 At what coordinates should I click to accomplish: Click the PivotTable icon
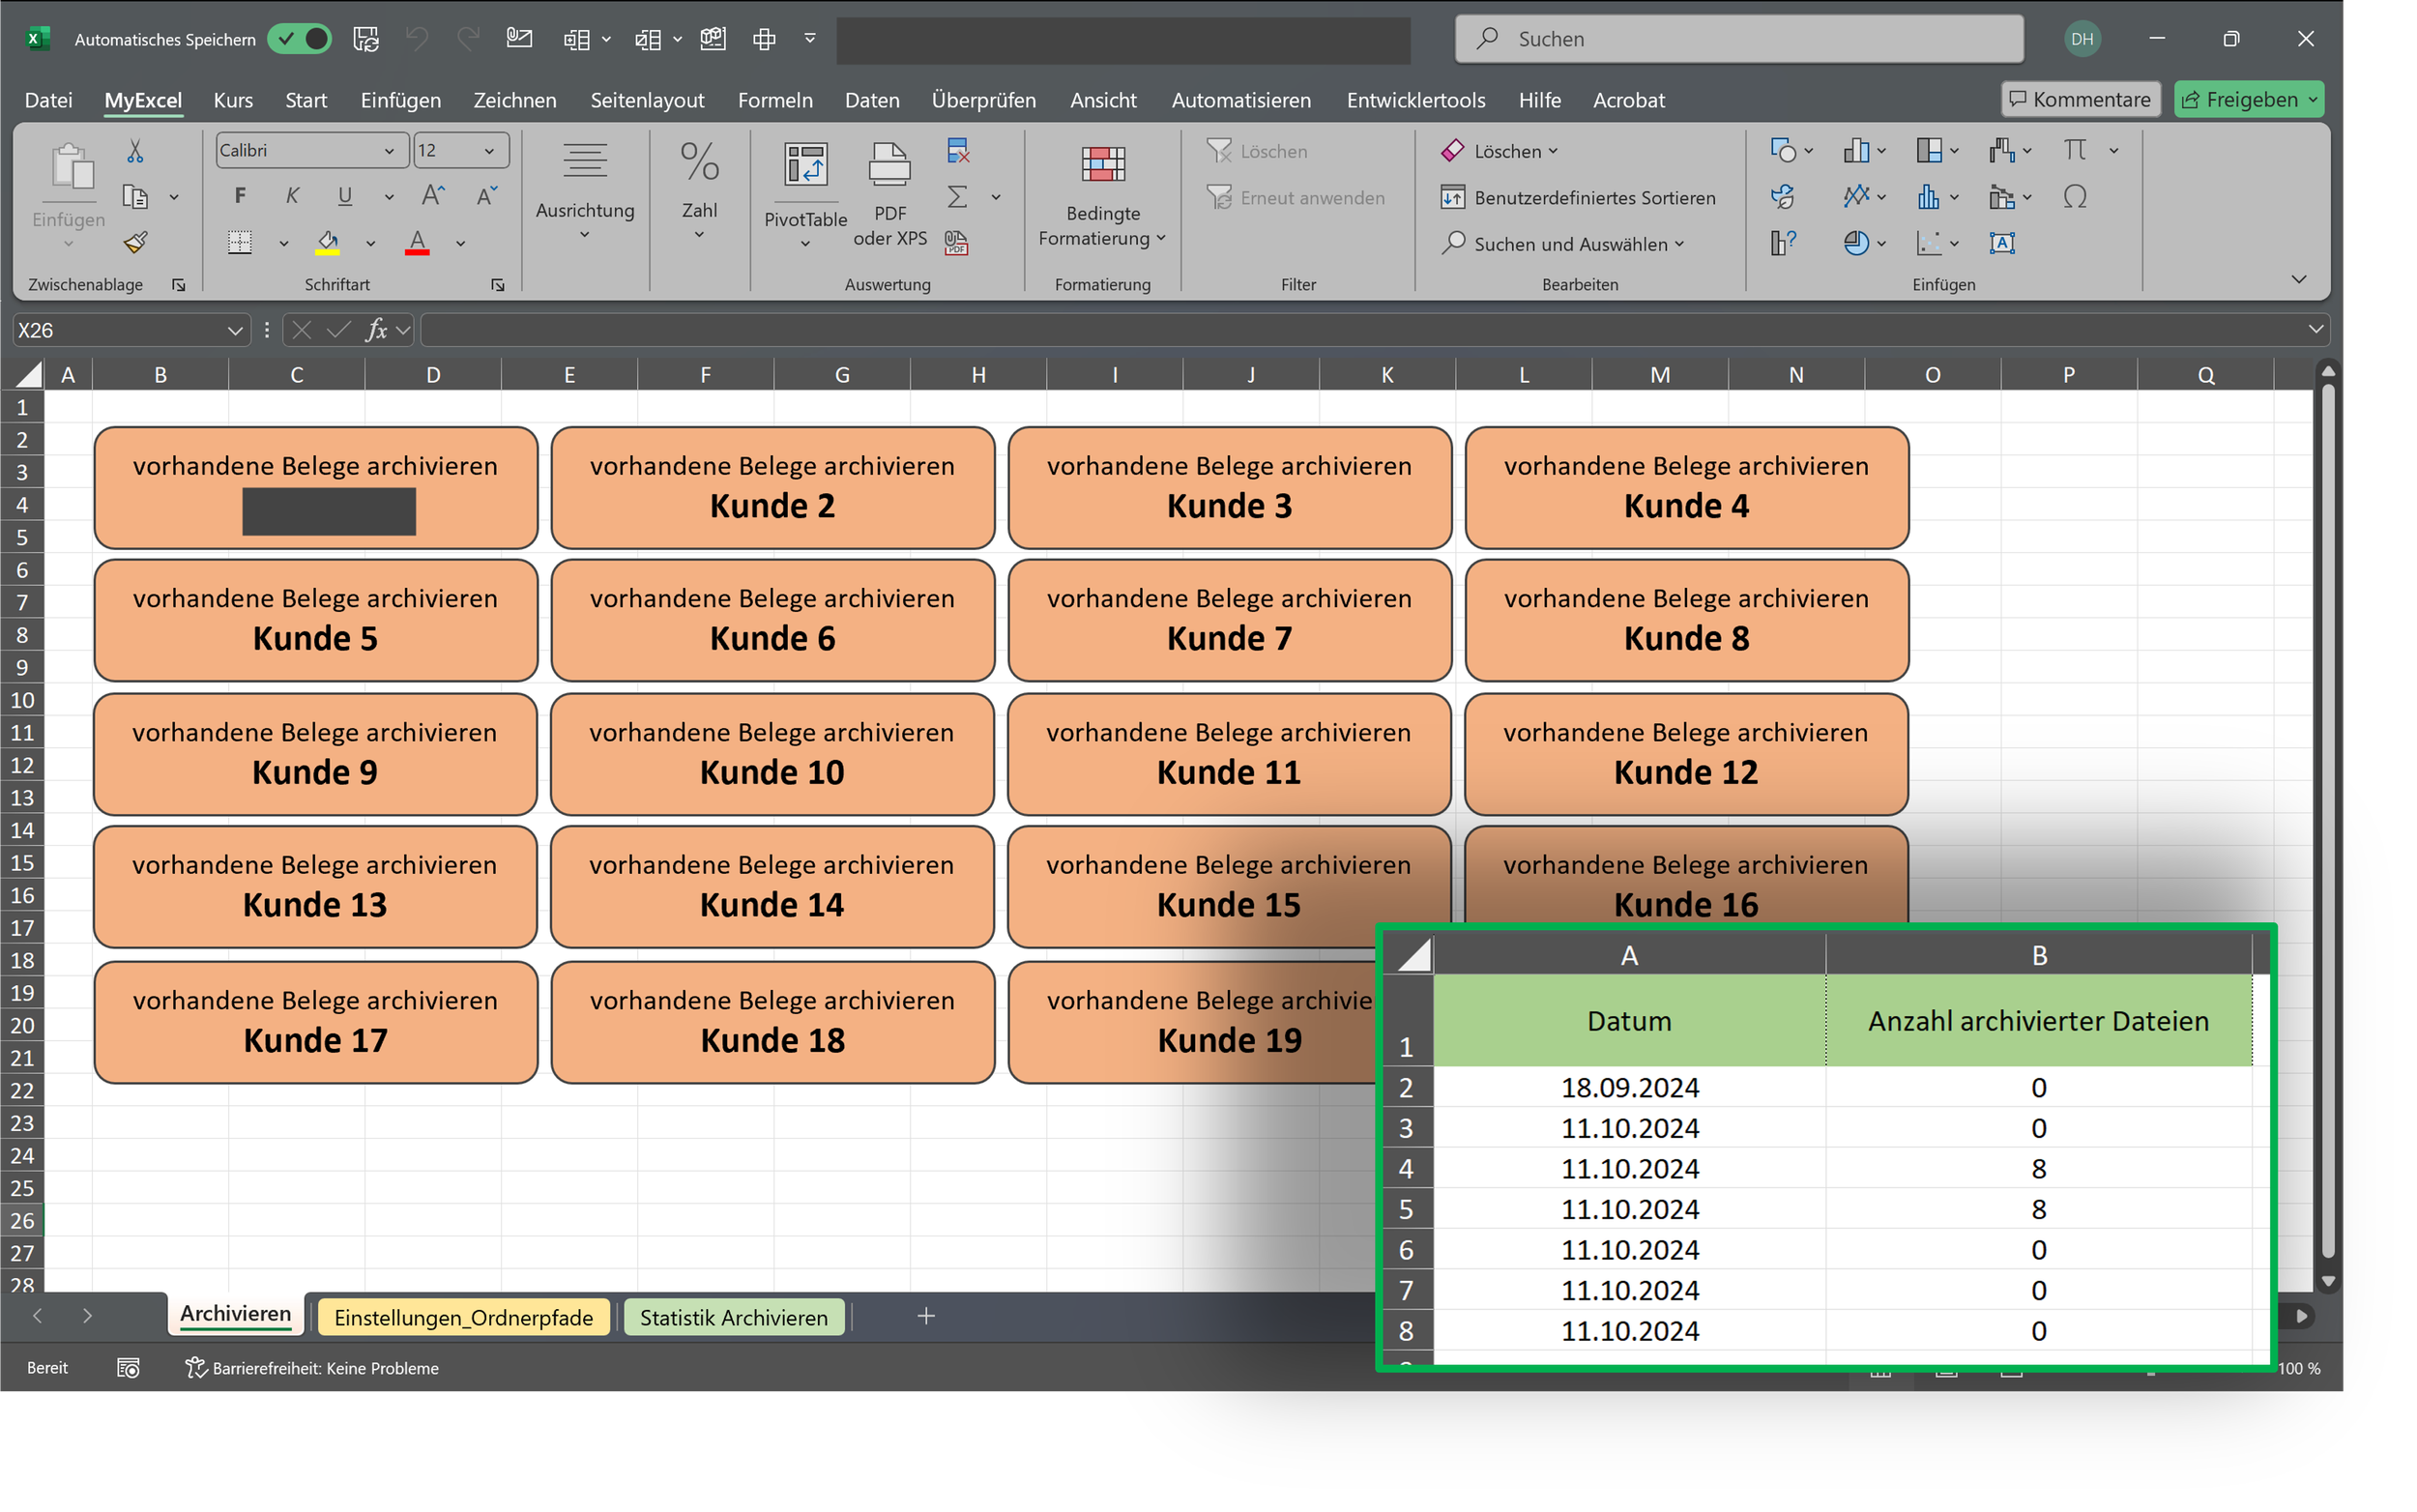point(805,166)
